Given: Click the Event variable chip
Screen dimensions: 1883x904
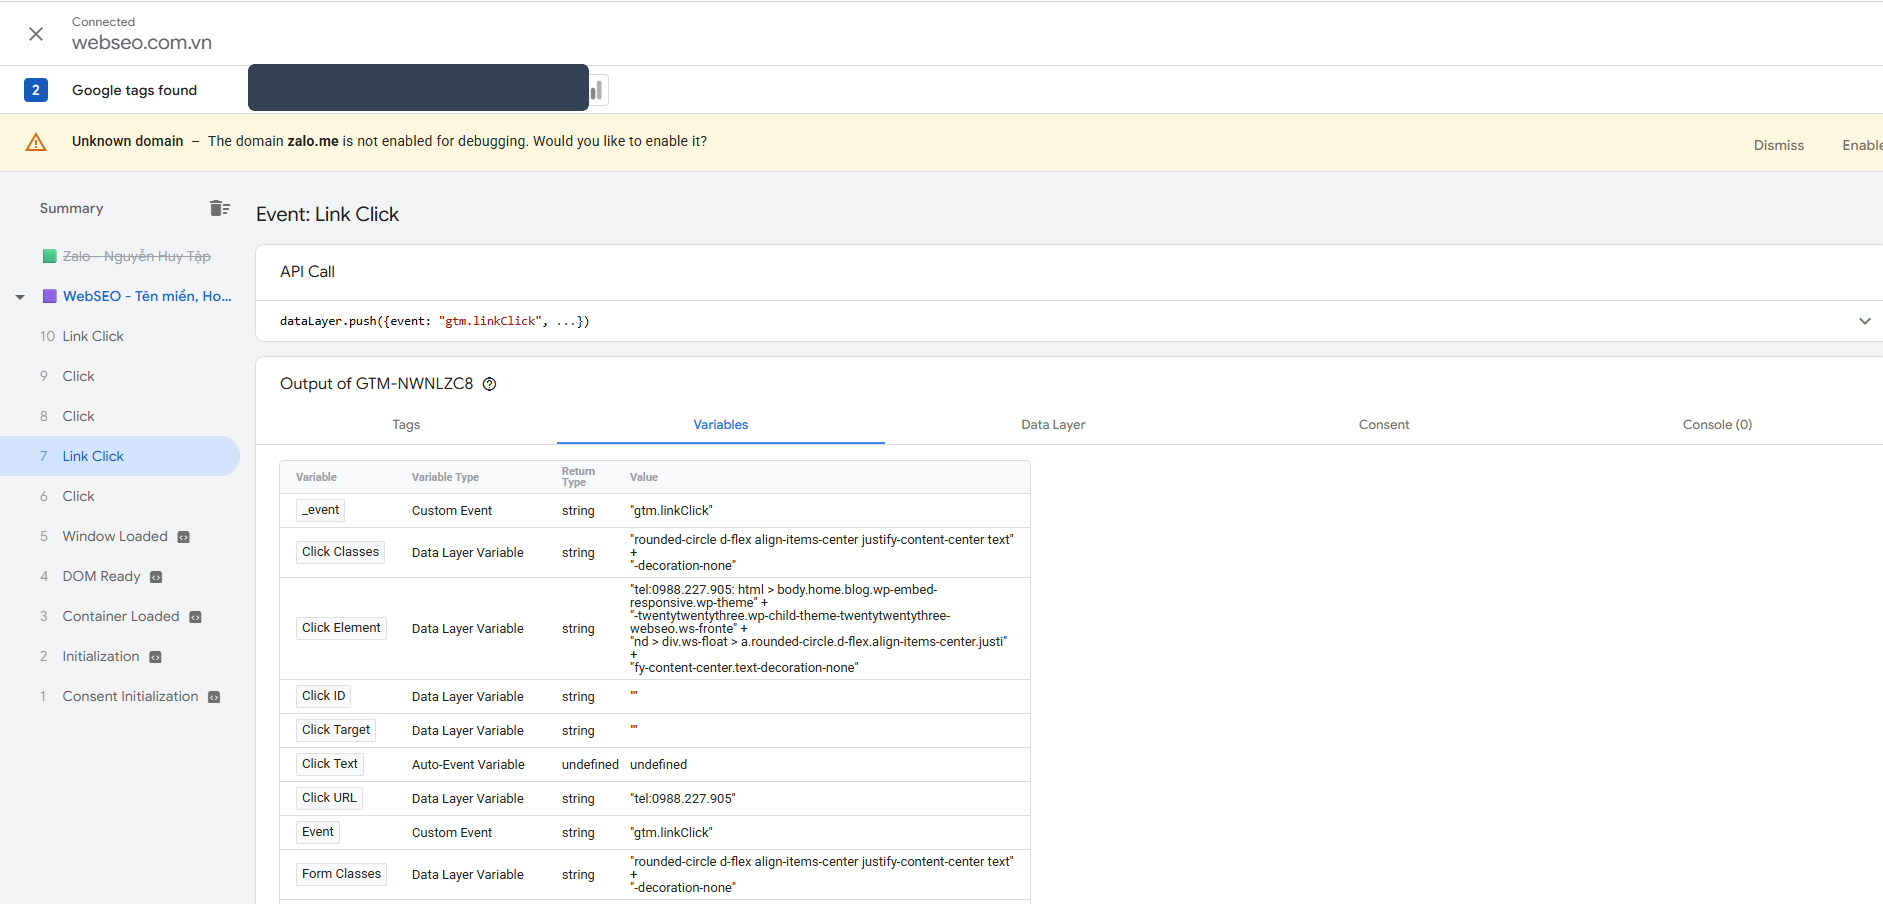Looking at the screenshot, I should [318, 832].
